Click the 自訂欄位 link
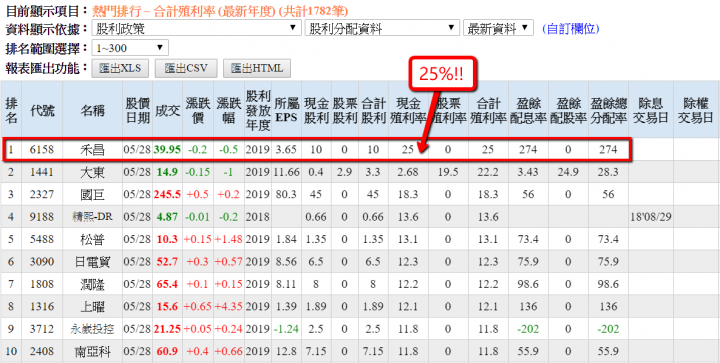 (x=571, y=28)
